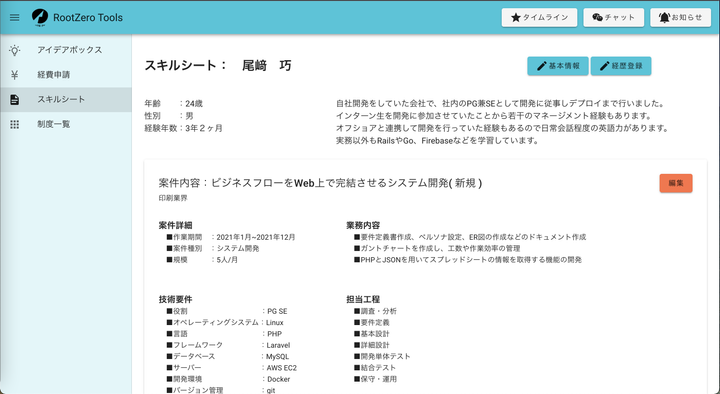This screenshot has width=720, height=394.
Task: Click the document icon beside スキルシート
Action: 15,100
